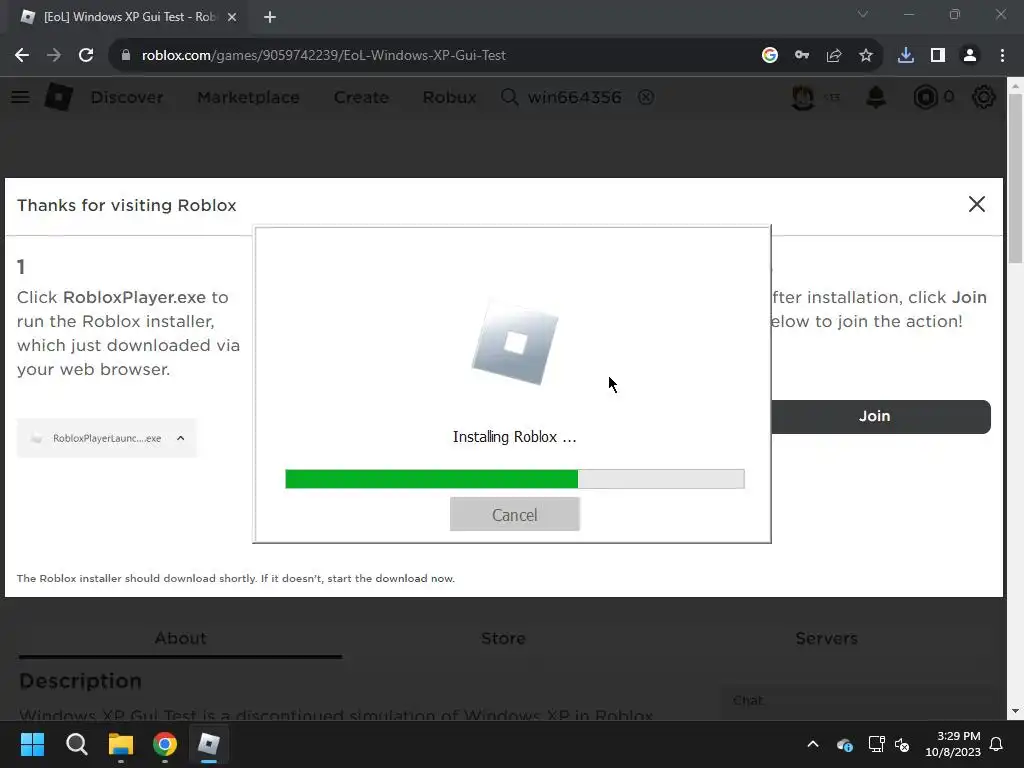This screenshot has height=768, width=1024.
Task: Open OneDrive tray icon
Action: (x=844, y=744)
